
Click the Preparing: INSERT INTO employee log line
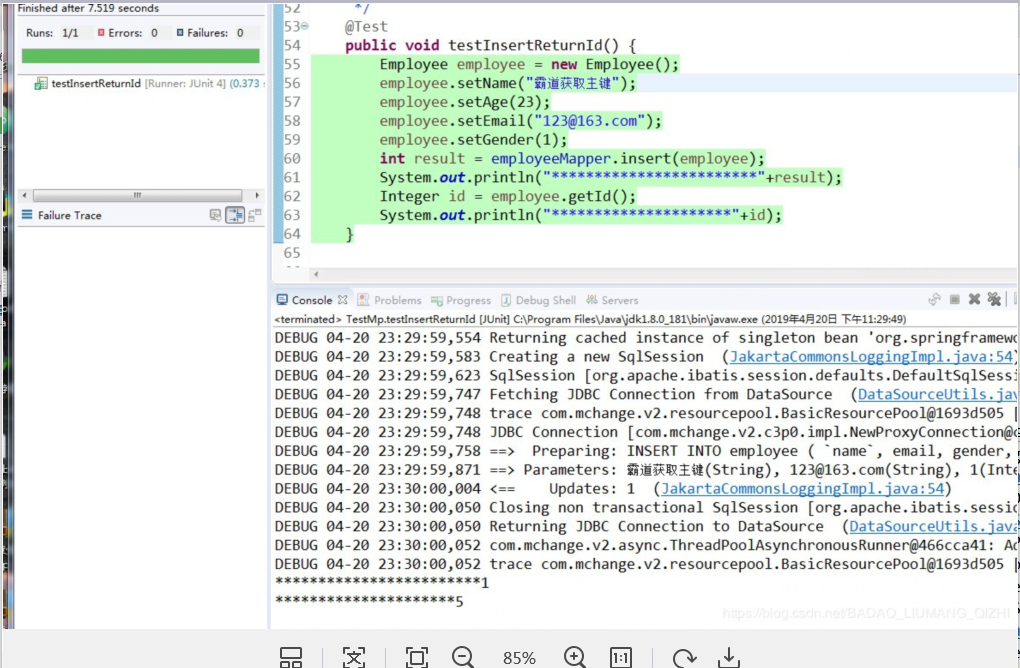coord(645,451)
